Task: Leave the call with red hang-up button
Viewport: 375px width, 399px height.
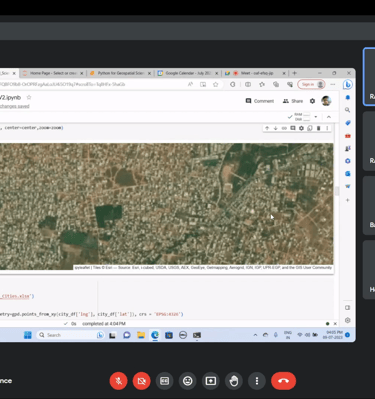Action: pos(283,381)
